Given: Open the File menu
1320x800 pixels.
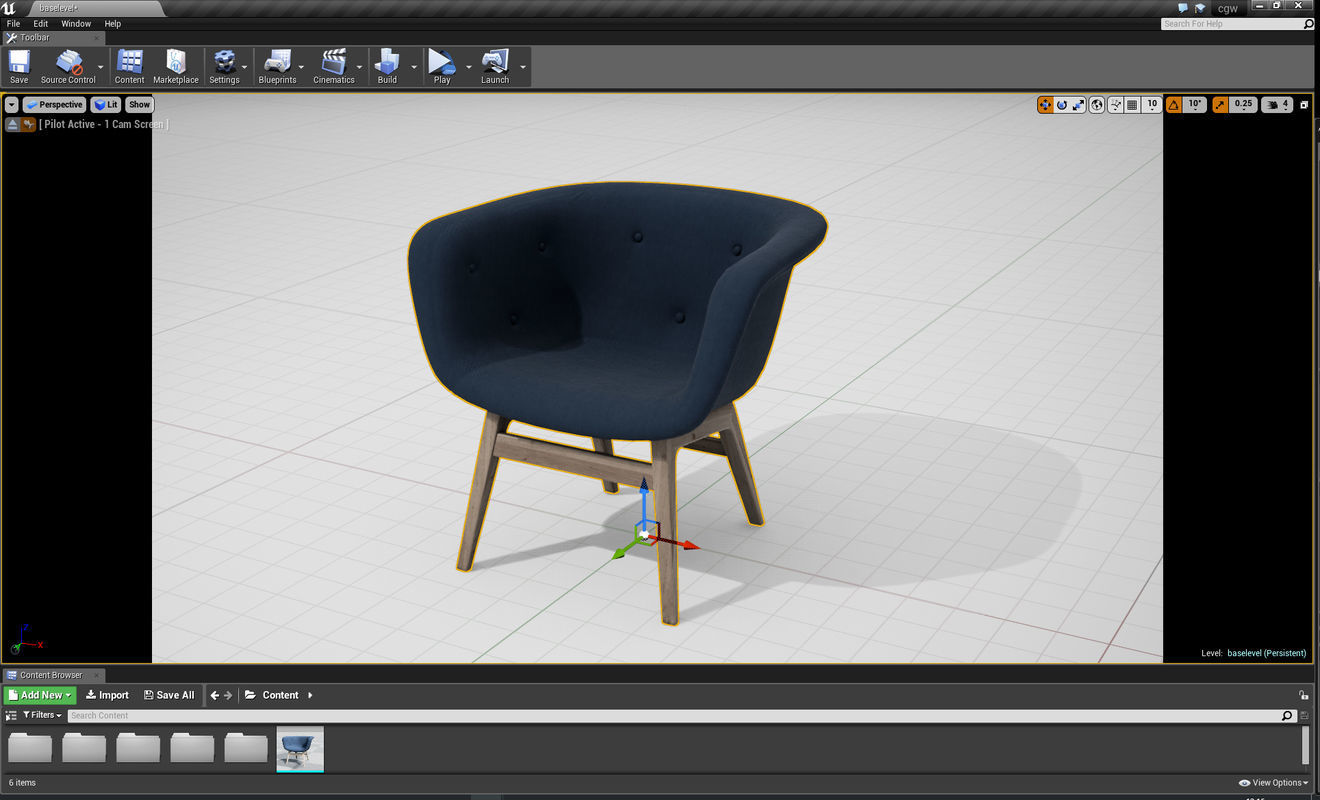Looking at the screenshot, I should (13, 23).
